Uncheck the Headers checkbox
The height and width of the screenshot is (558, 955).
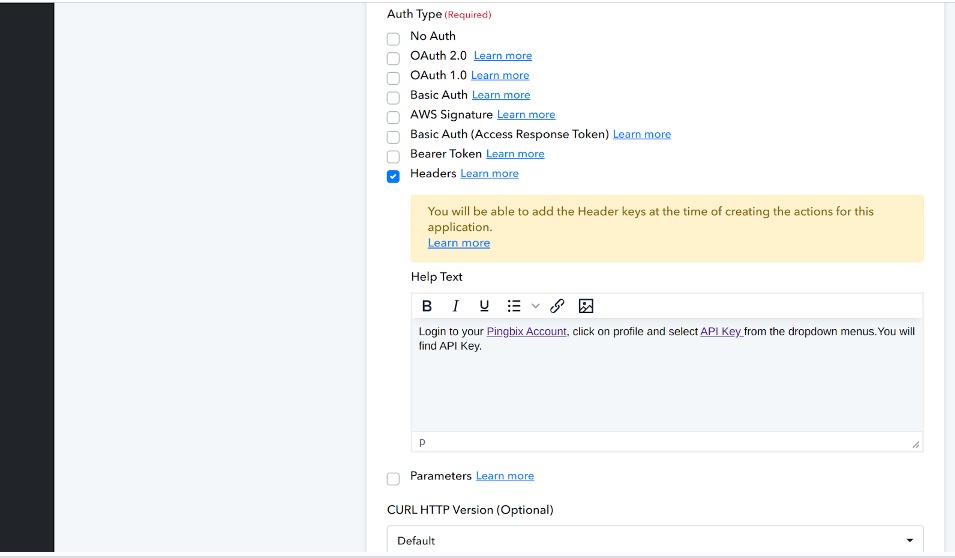pos(393,176)
